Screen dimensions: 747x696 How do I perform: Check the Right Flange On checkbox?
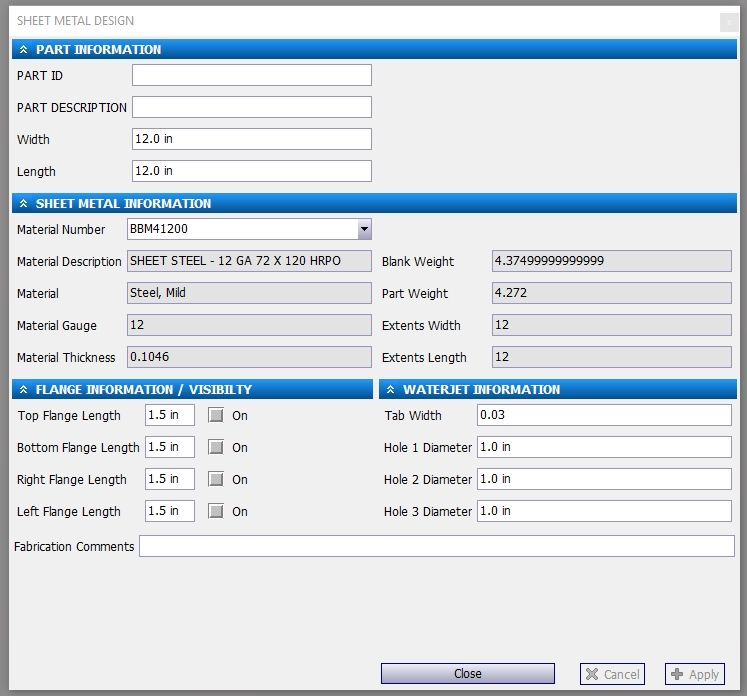click(216, 480)
